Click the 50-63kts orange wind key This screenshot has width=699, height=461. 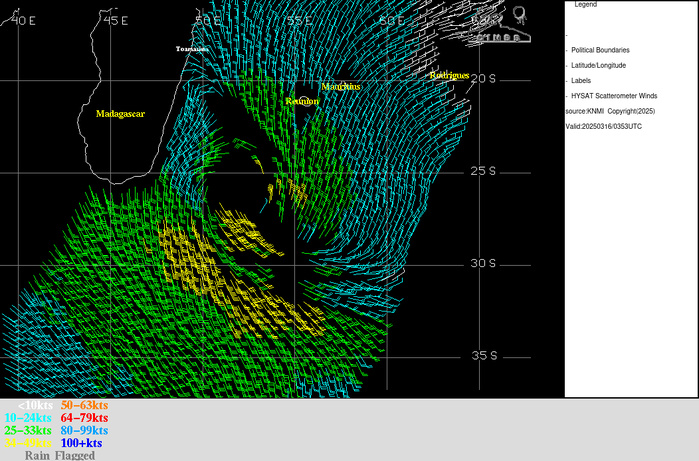click(84, 405)
